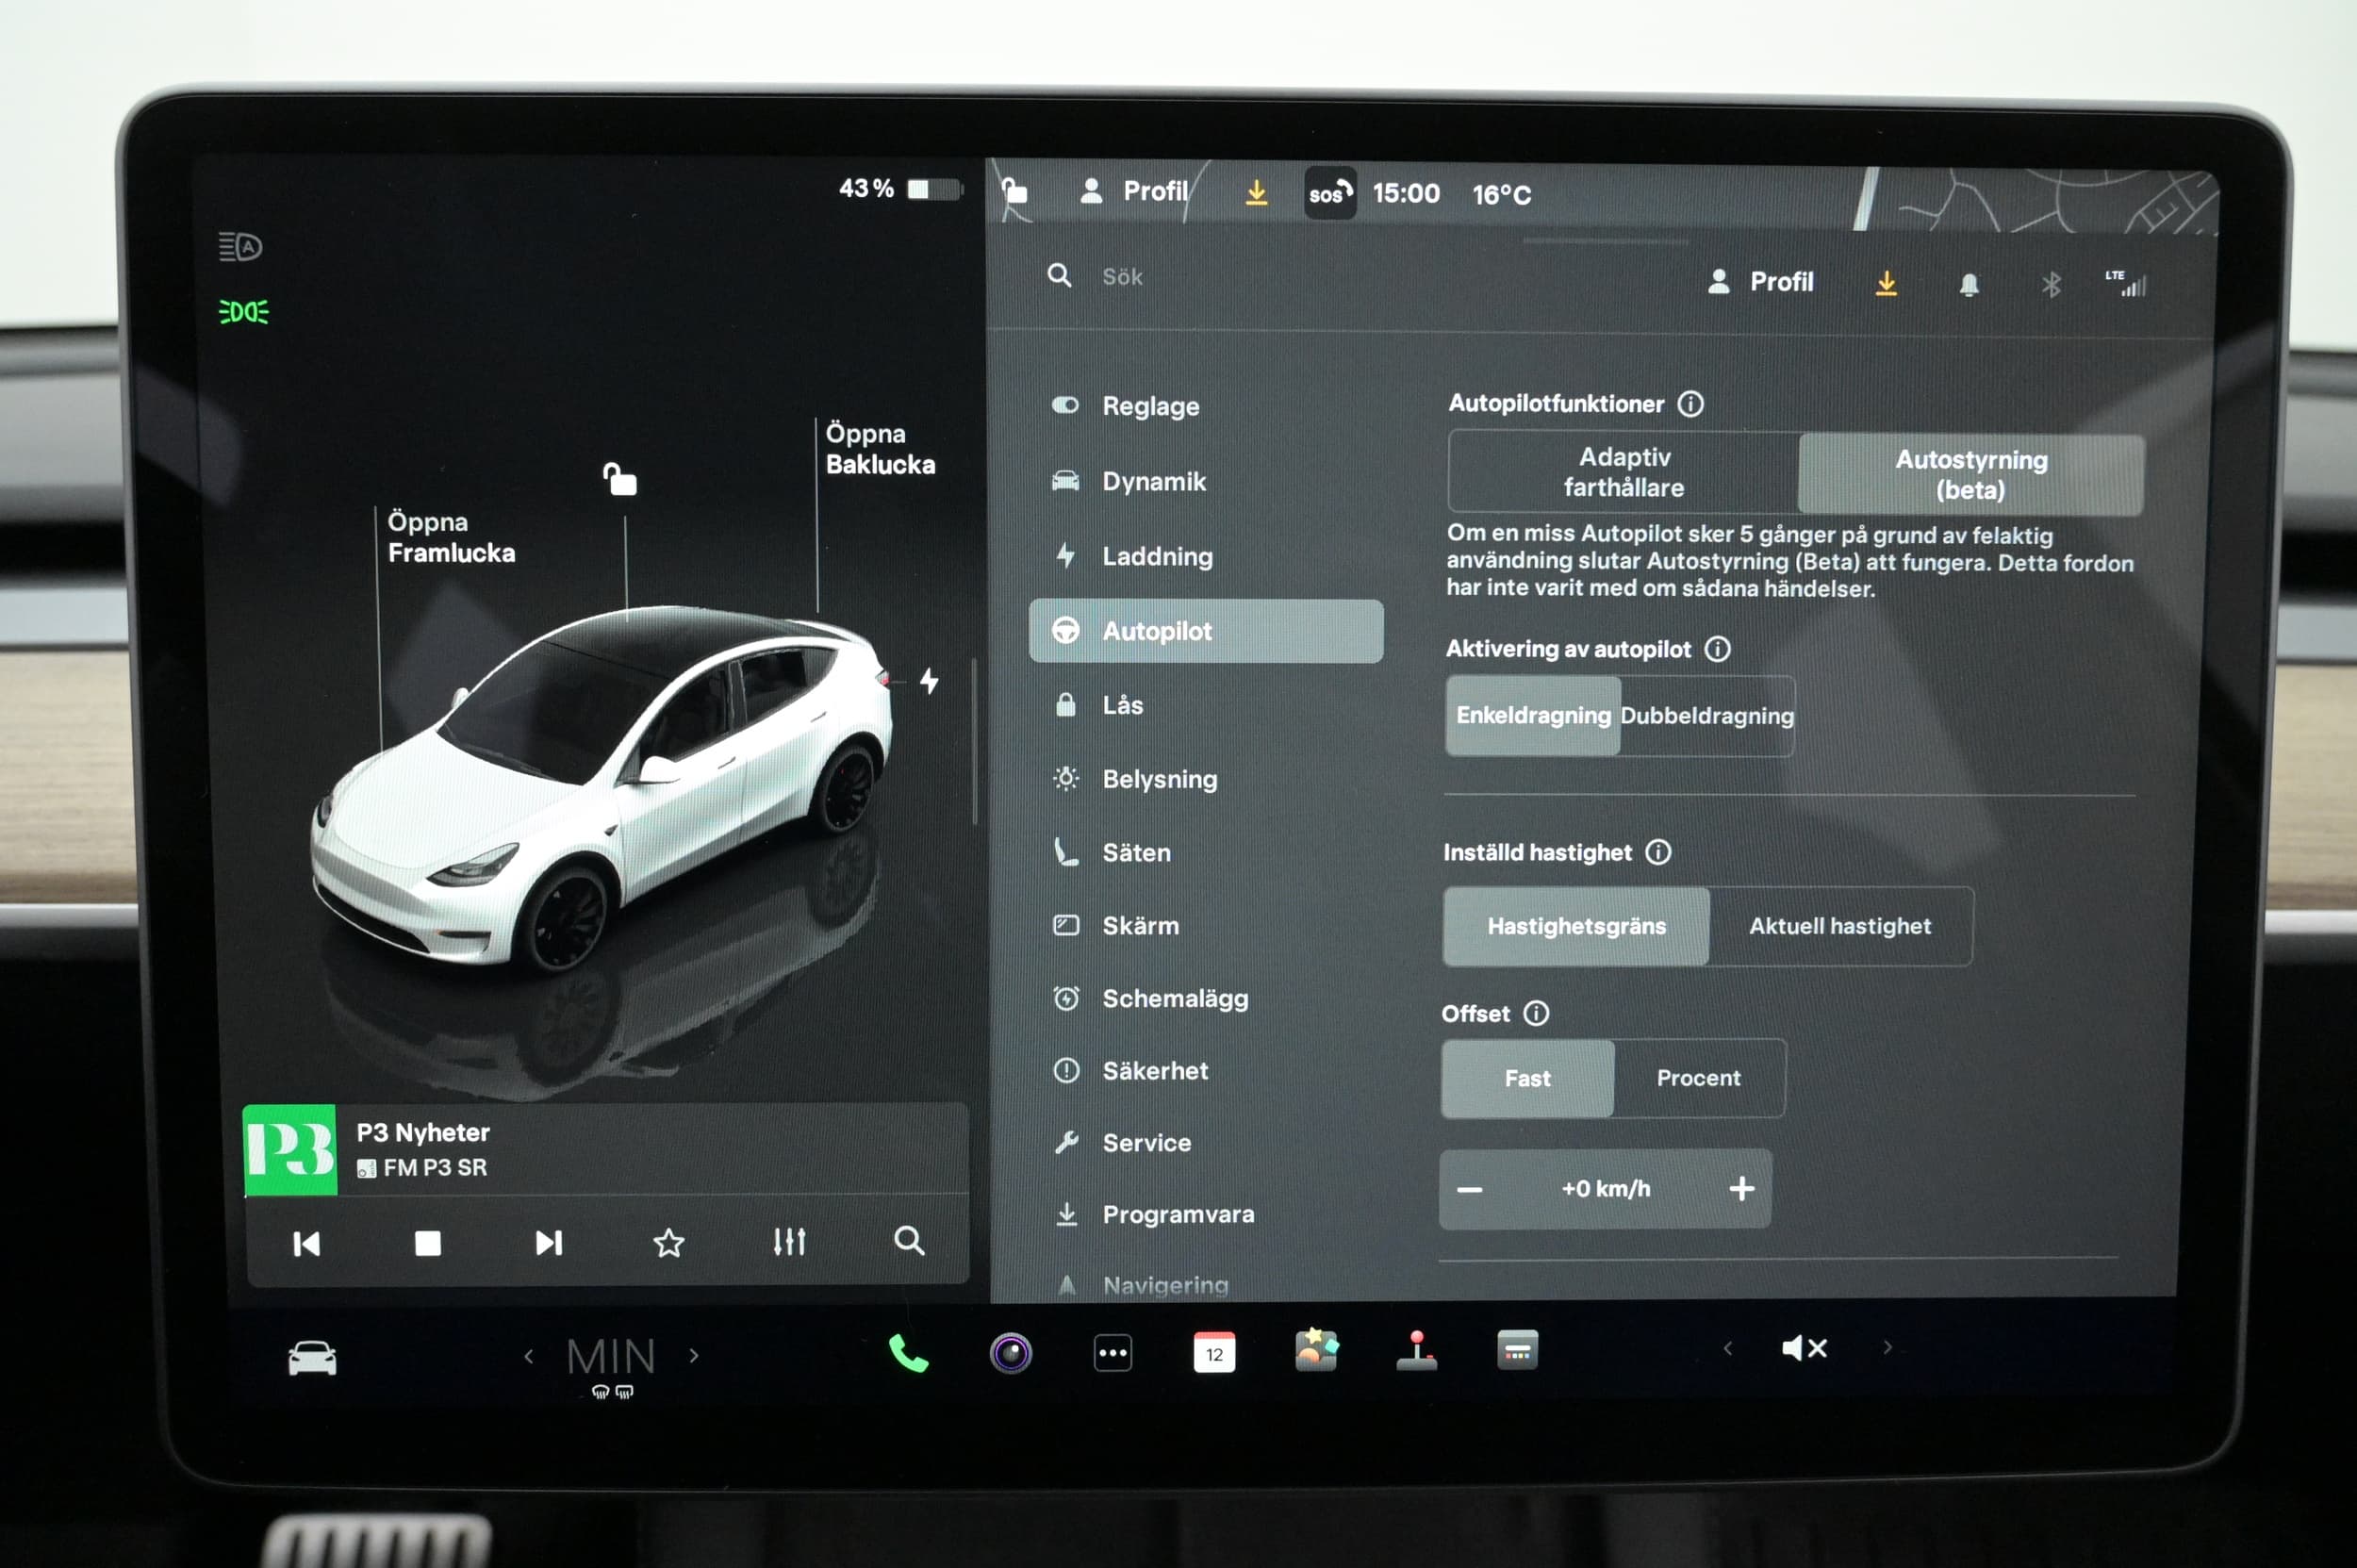Open the dashcam camera app
This screenshot has width=2357, height=1568.
(1011, 1354)
